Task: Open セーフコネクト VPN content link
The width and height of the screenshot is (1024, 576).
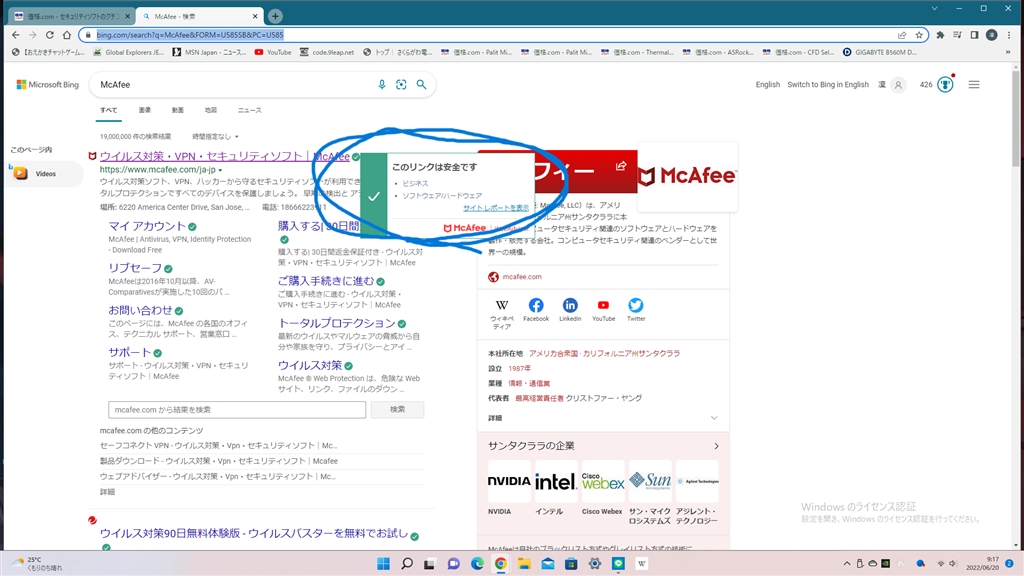Action: 218,445
